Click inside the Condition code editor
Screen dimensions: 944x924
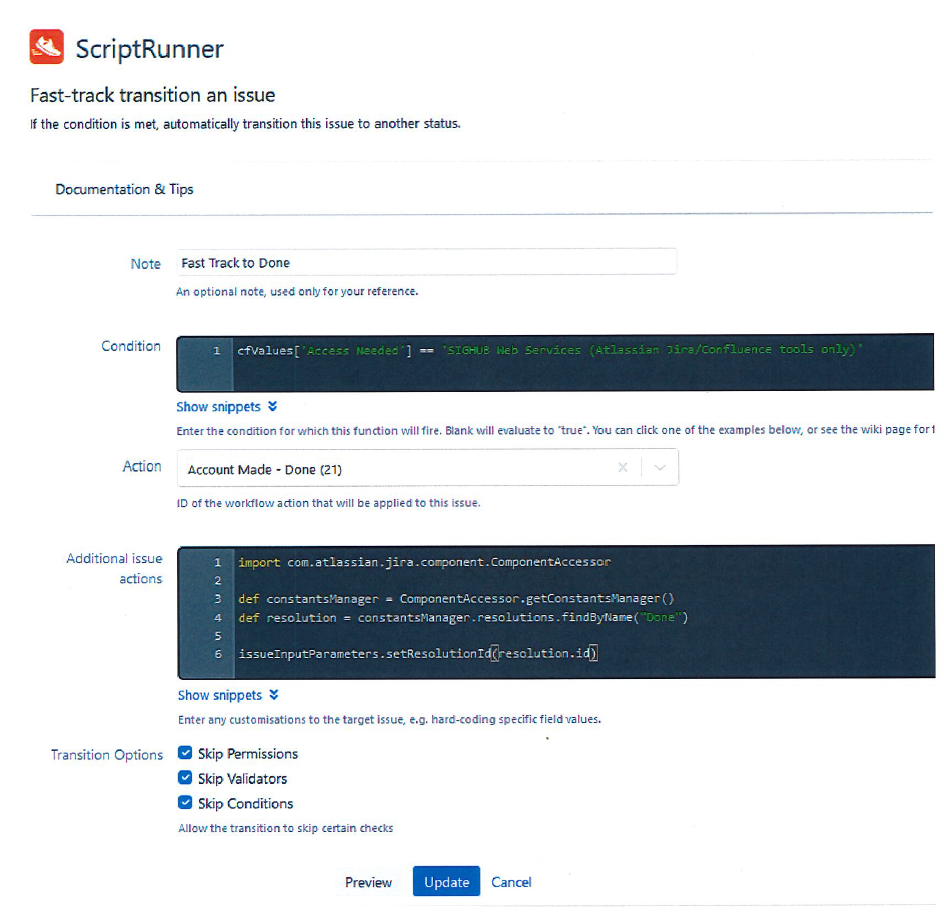(x=555, y=363)
